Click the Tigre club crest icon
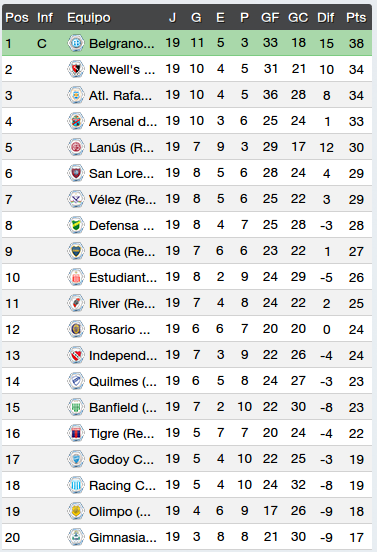Image resolution: width=377 pixels, height=552 pixels. pos(76,433)
